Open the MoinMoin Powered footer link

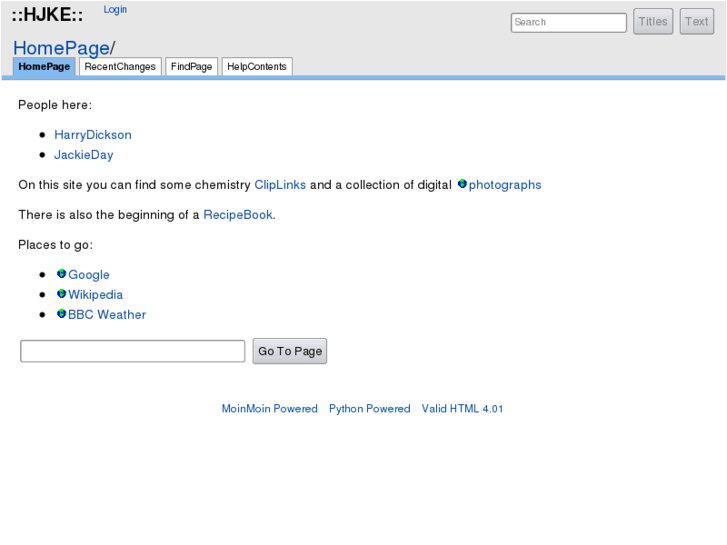(x=269, y=409)
